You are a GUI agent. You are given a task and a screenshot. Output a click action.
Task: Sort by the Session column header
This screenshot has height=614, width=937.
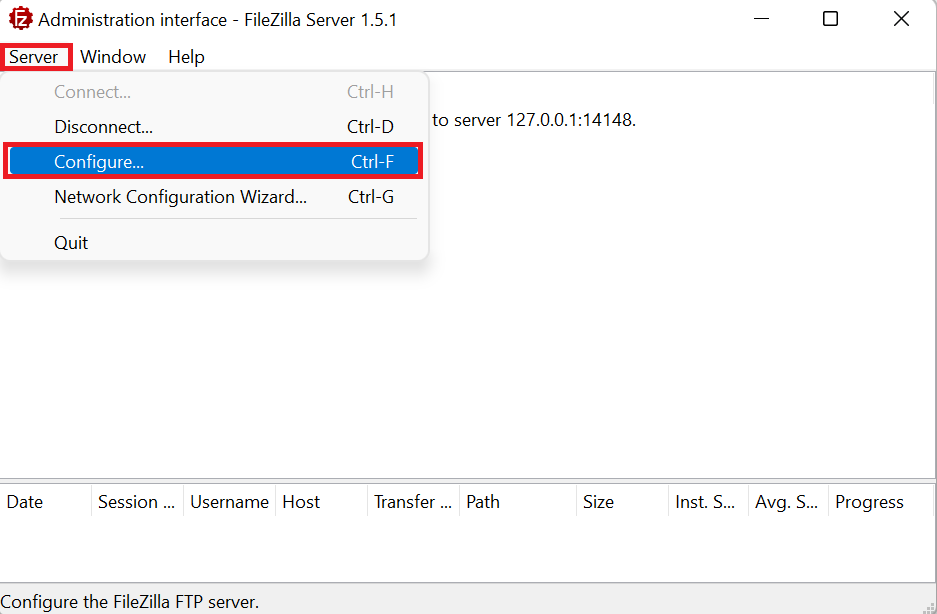[x=137, y=502]
